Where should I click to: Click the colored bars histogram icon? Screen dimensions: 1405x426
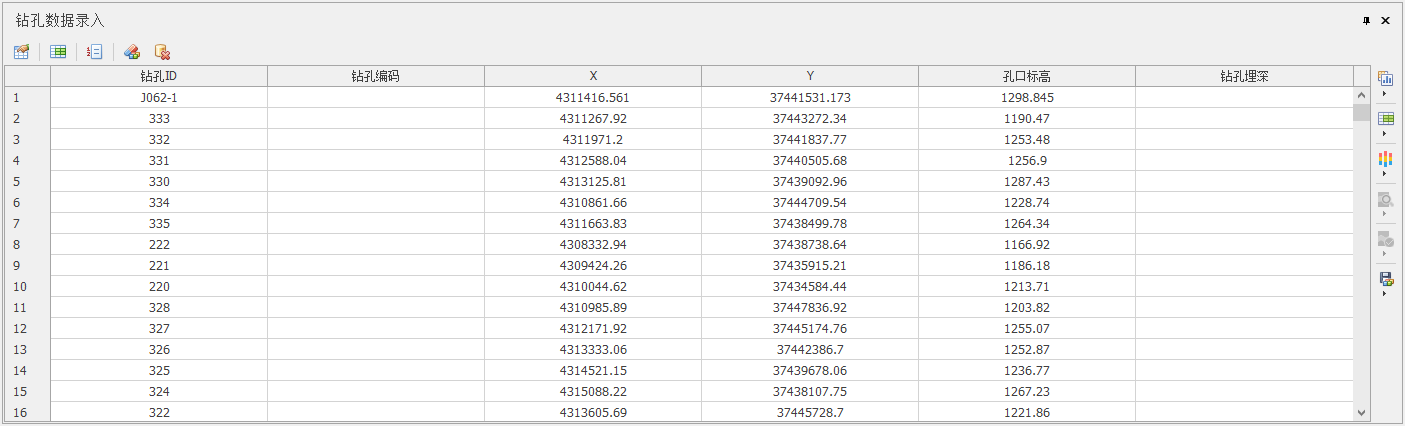1385,159
